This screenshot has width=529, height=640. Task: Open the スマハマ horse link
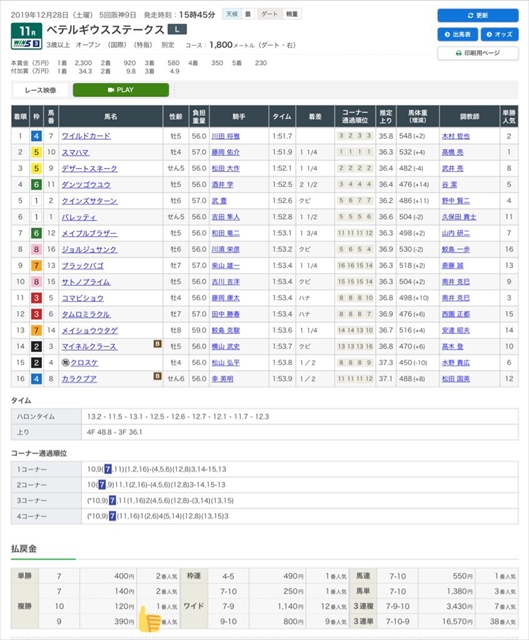tap(75, 152)
